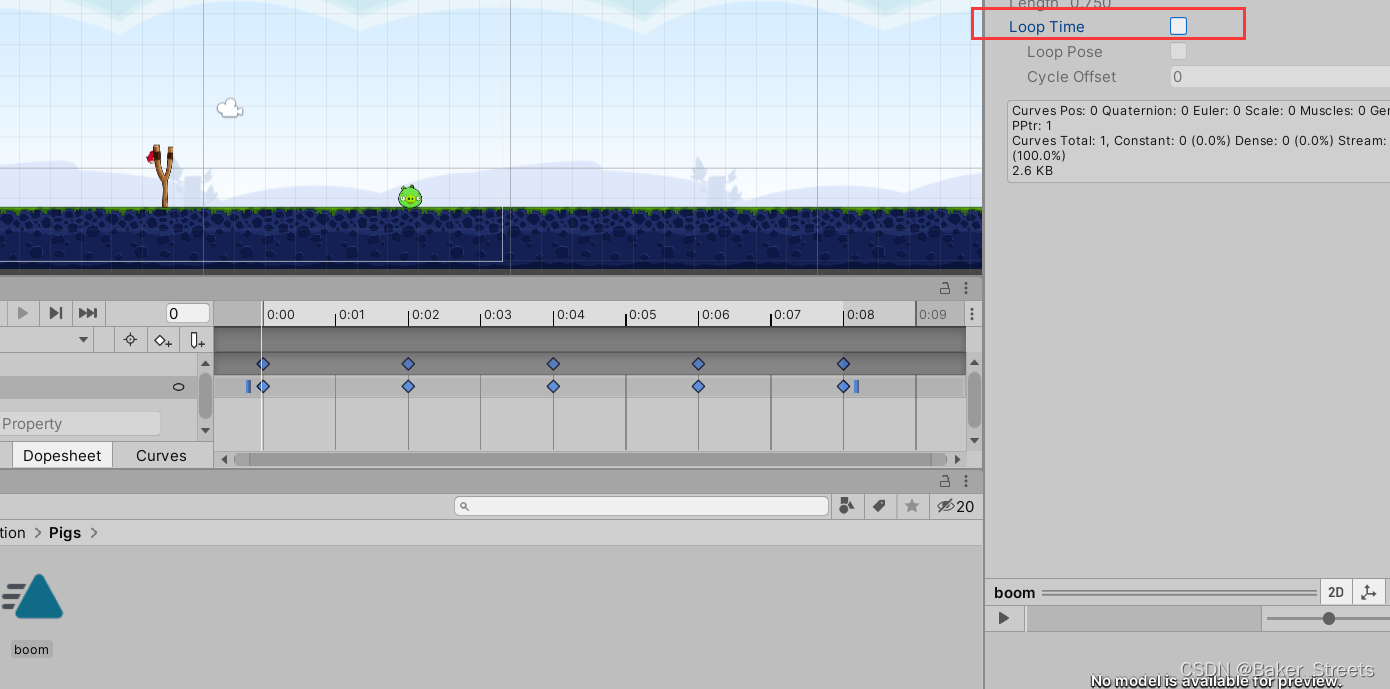Click the timeline scroll left arrow
Screen dimensions: 1390x689
[x=224, y=459]
